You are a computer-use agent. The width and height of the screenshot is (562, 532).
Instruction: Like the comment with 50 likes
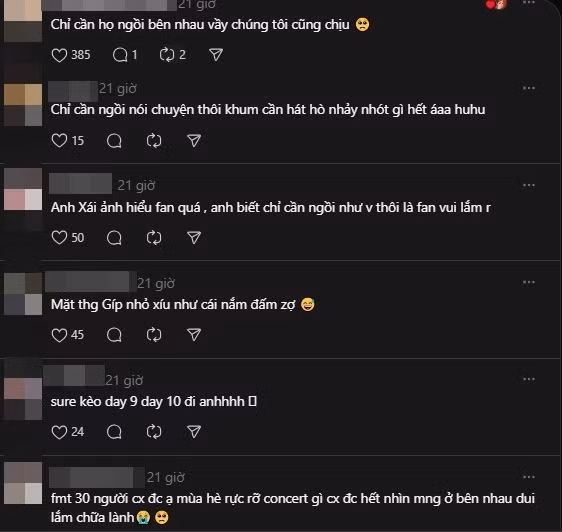pos(59,238)
